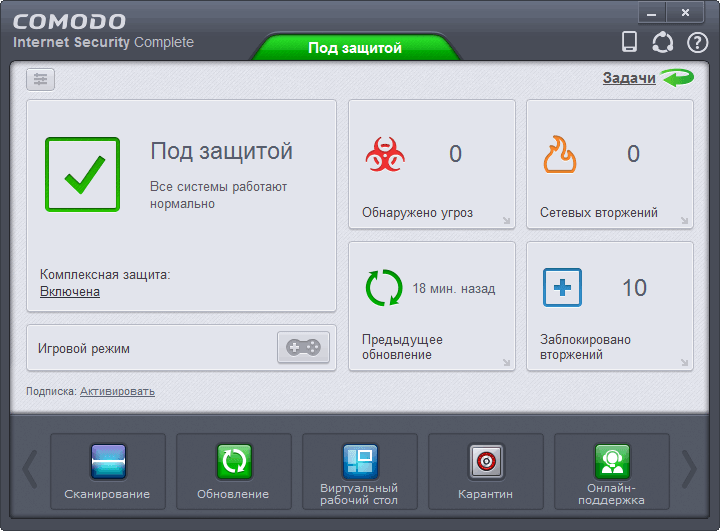Launch Сканирование from bottom bar

[108, 472]
